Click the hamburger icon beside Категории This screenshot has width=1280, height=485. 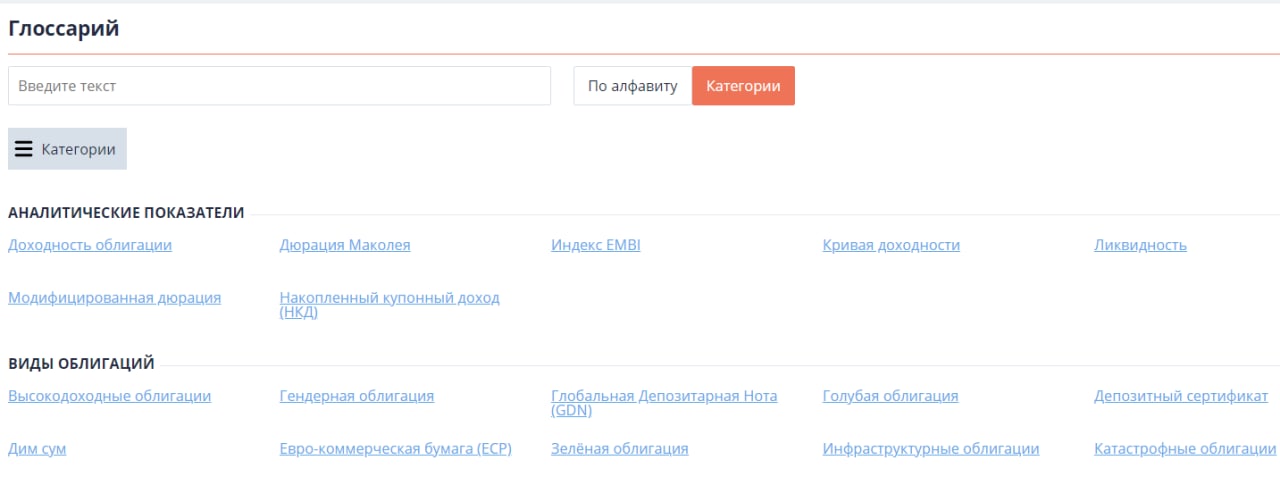[x=24, y=149]
